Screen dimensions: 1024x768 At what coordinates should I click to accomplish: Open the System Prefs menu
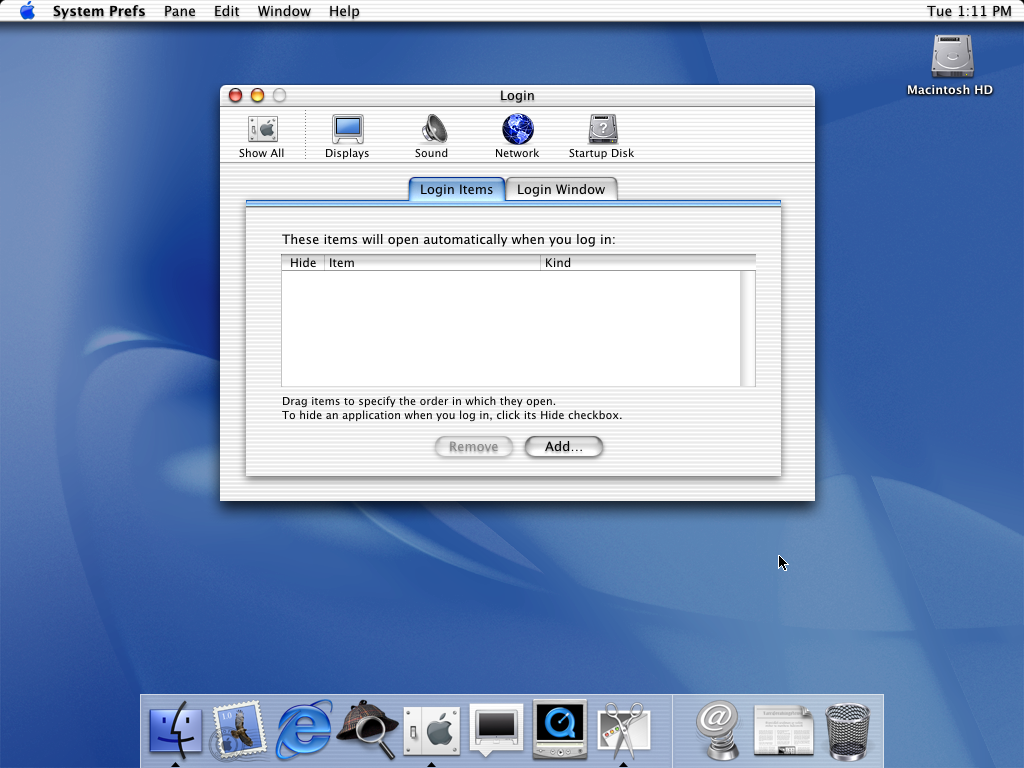point(99,11)
